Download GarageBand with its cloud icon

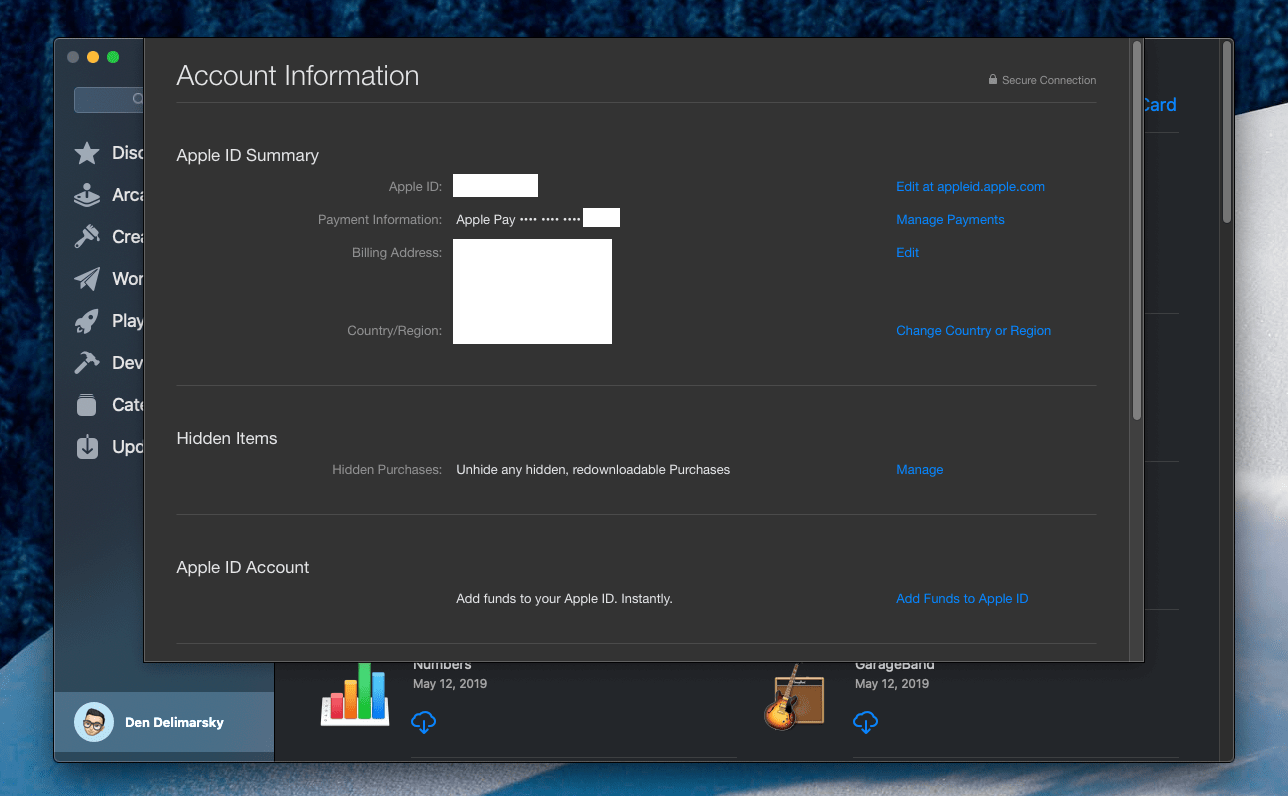[866, 722]
